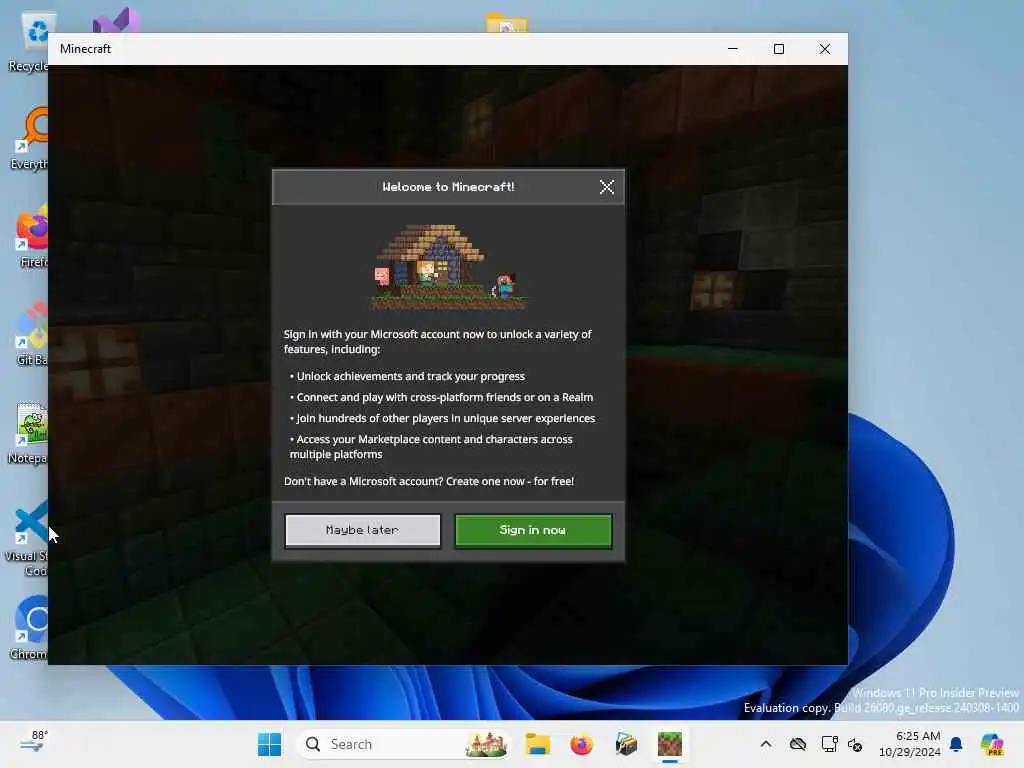Click the Minecraft grass block taskbar icon

pyautogui.click(x=669, y=744)
